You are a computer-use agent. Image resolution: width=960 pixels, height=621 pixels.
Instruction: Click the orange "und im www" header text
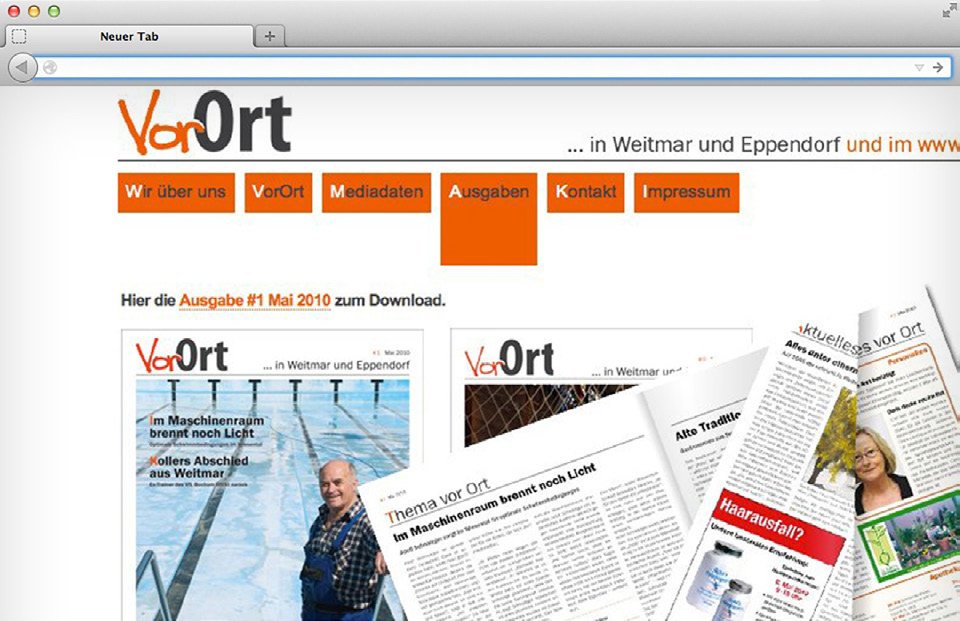(x=902, y=145)
